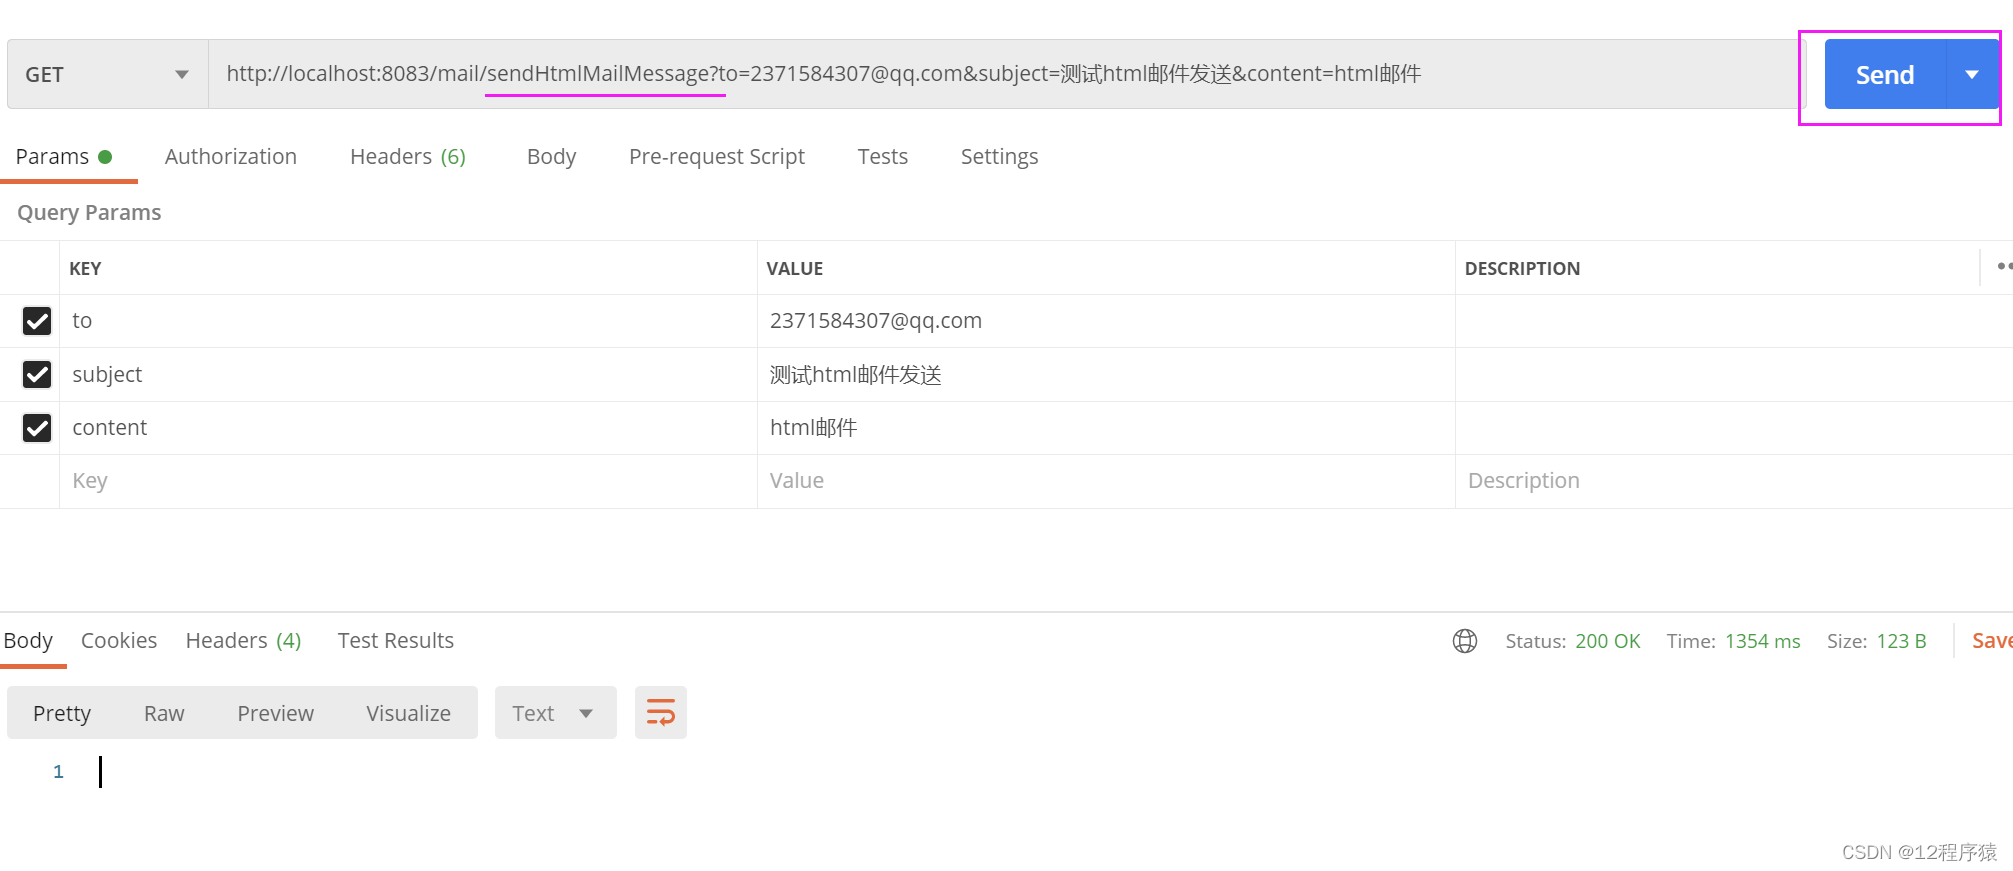Open the Settings tab

(999, 157)
